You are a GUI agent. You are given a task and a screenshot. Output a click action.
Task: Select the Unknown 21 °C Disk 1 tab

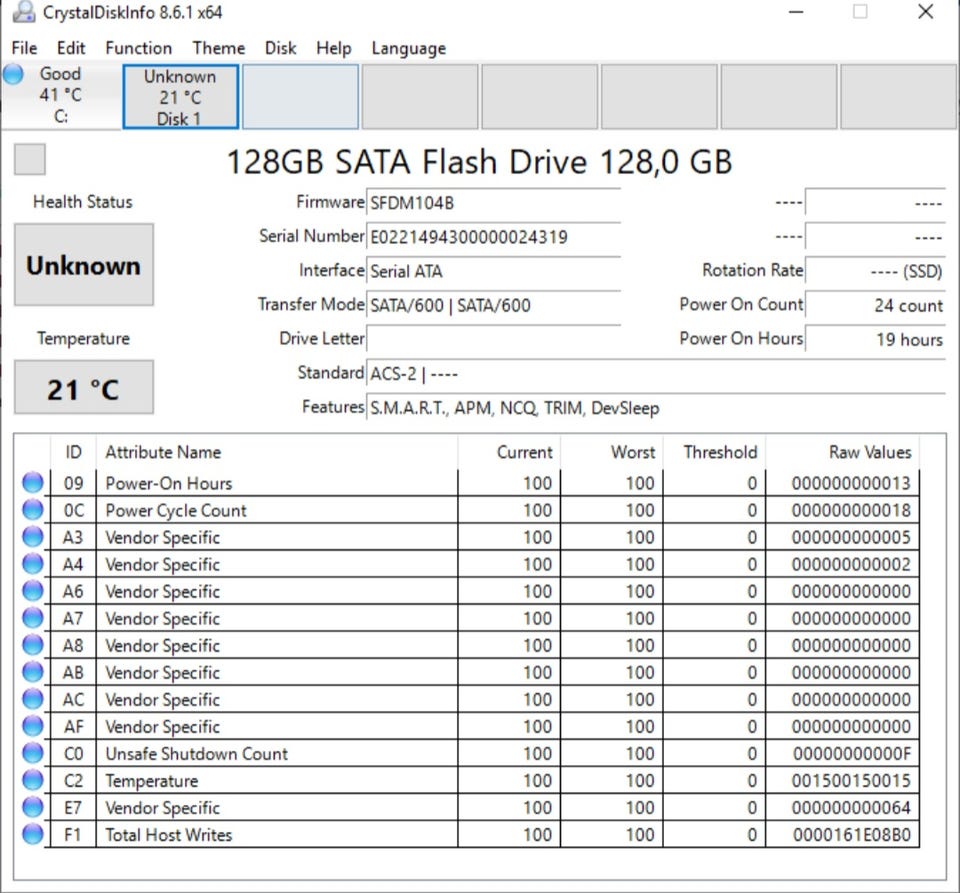[x=180, y=97]
